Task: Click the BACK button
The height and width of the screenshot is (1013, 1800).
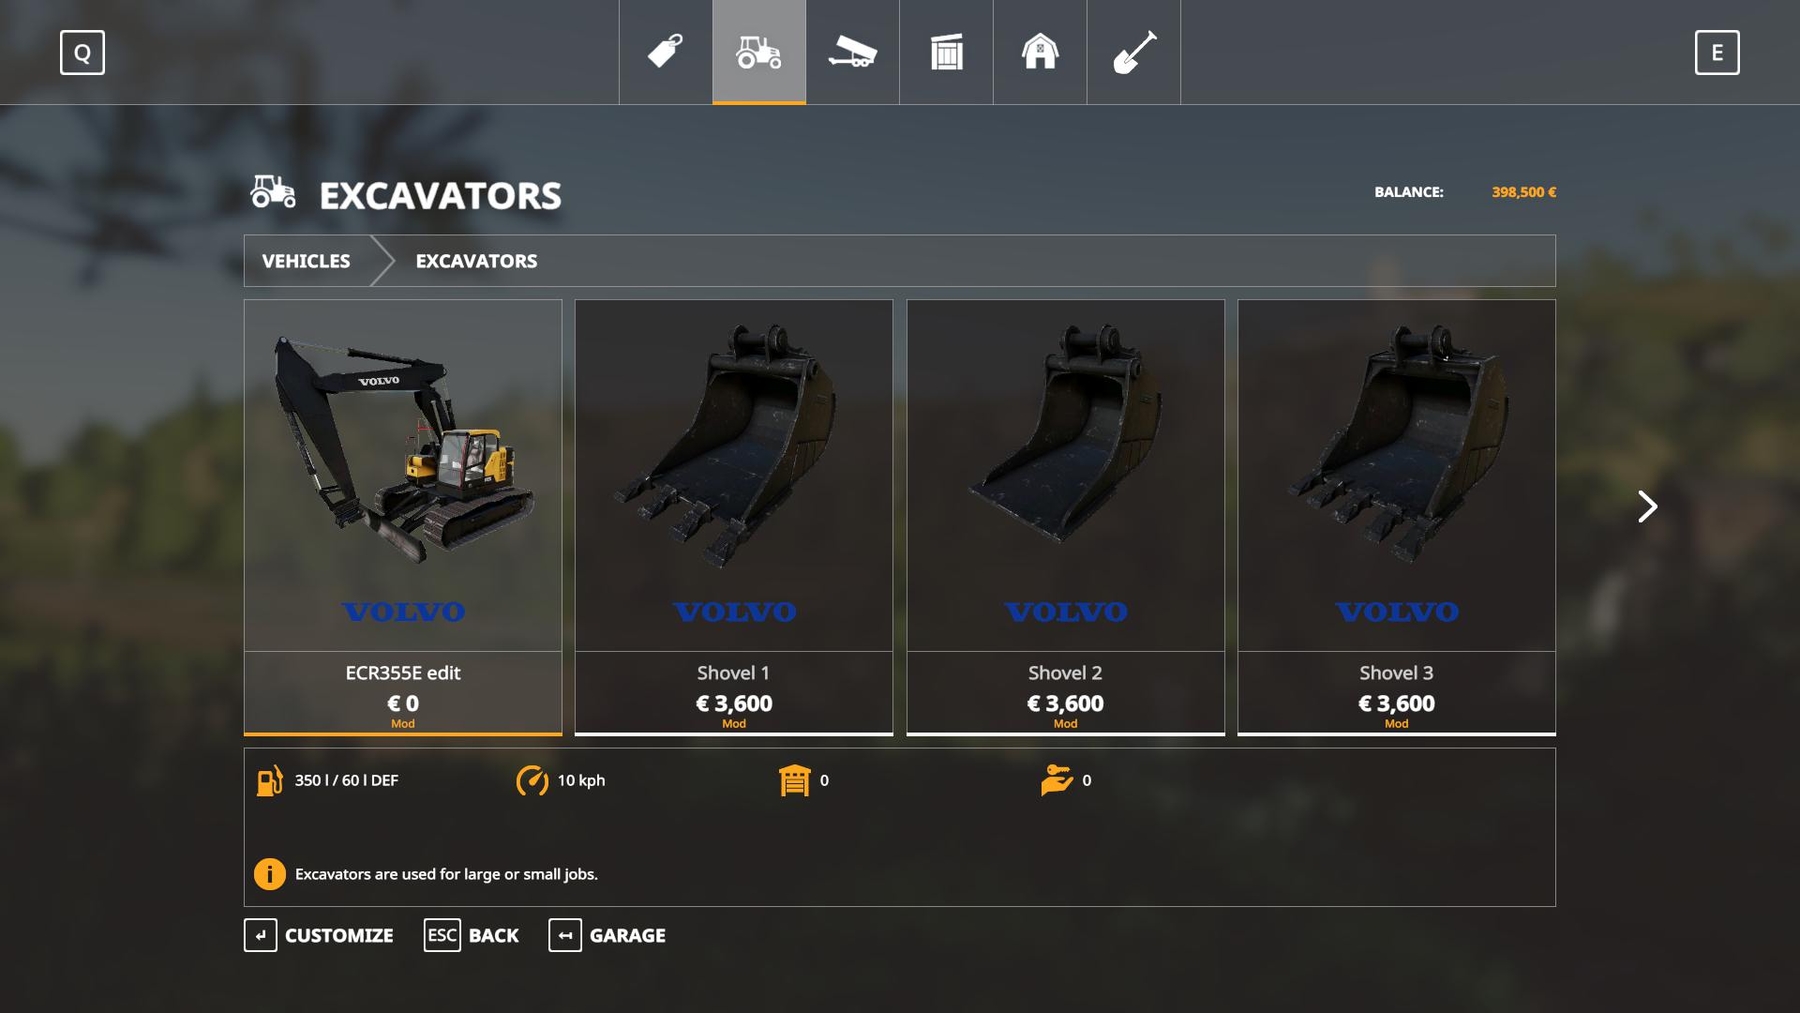Action: tap(471, 935)
